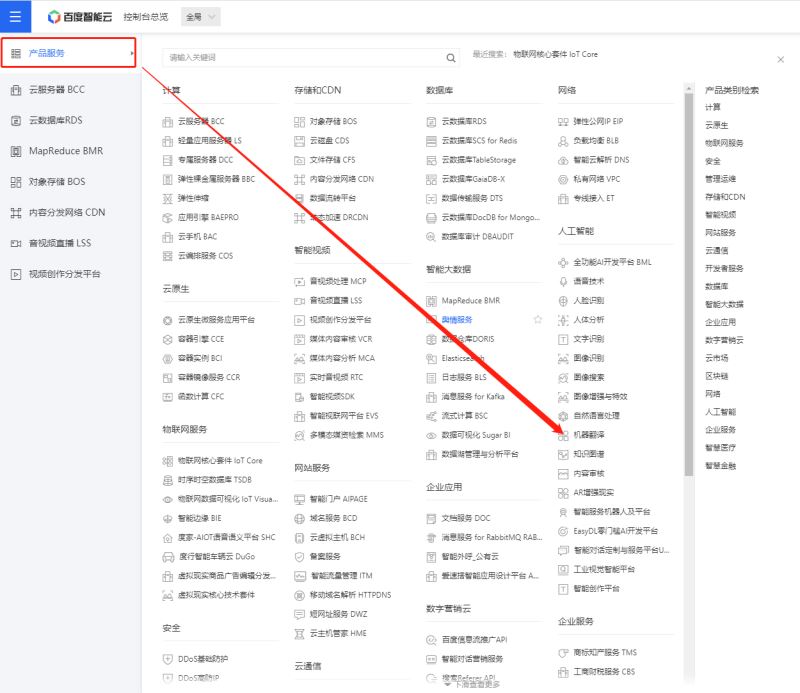Select 云数据库RDS icon in left sidebar
The width and height of the screenshot is (800, 693).
[16, 120]
